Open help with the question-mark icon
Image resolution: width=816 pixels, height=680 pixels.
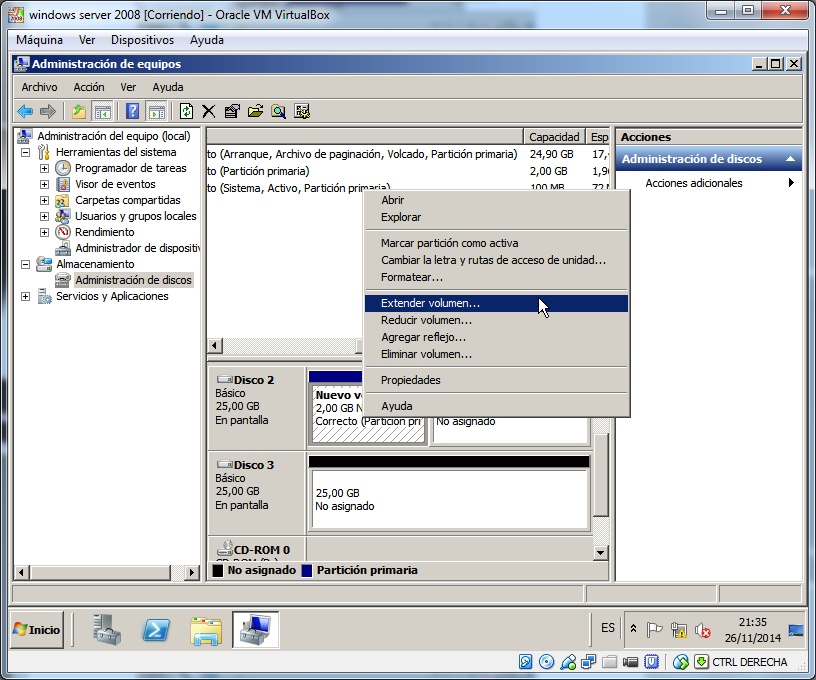pos(133,111)
